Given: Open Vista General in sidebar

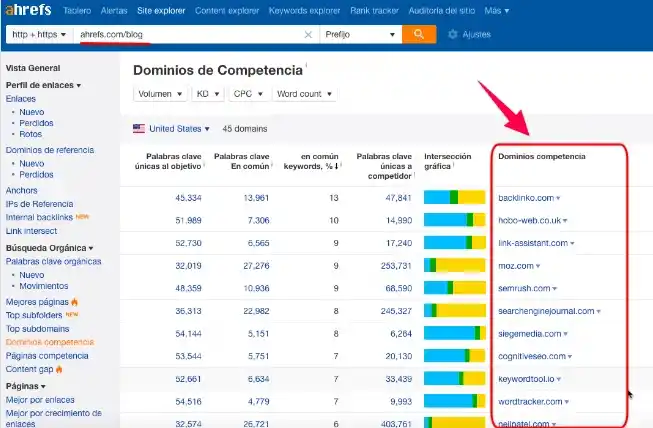Looking at the screenshot, I should [x=33, y=68].
